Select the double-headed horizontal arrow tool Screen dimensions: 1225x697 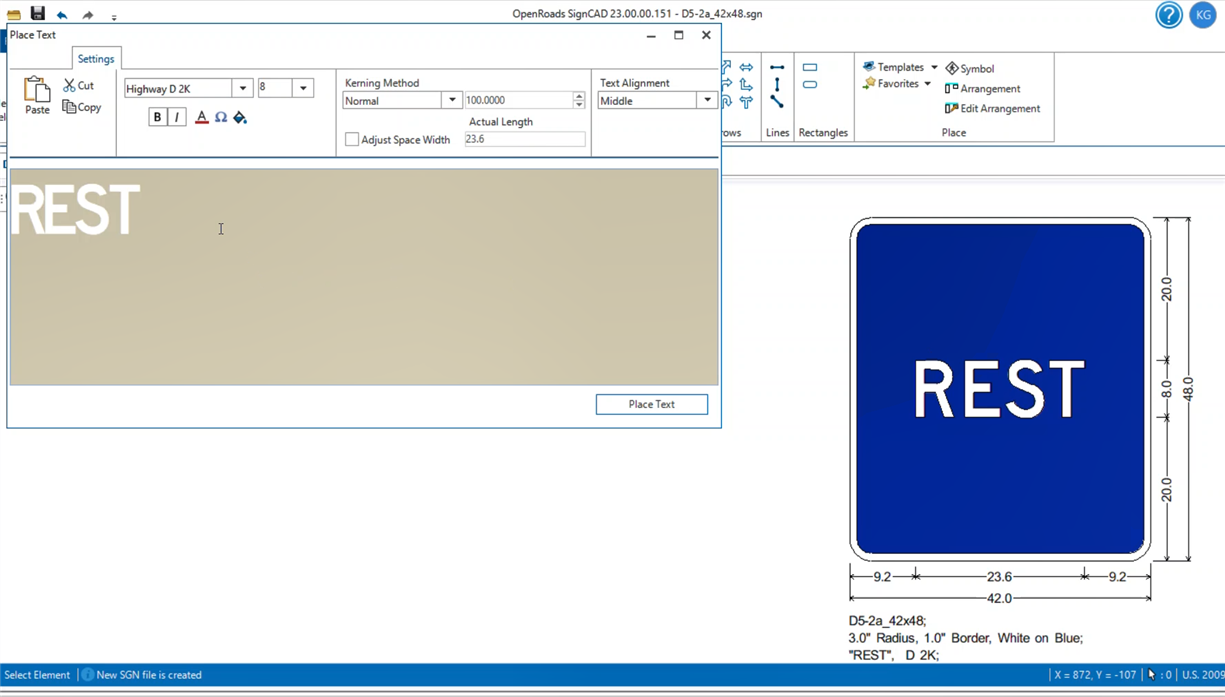746,67
